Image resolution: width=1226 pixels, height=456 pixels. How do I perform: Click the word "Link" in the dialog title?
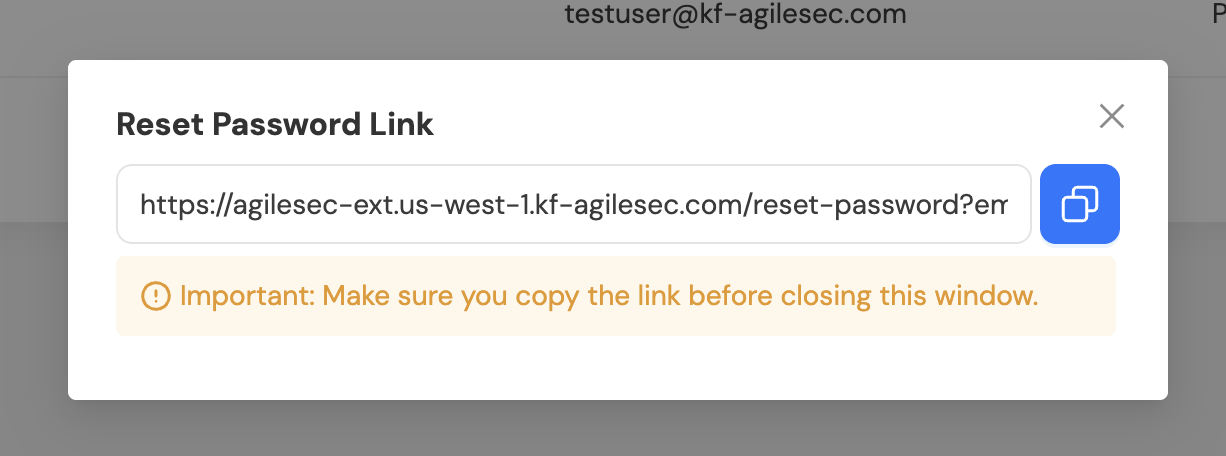coord(403,124)
